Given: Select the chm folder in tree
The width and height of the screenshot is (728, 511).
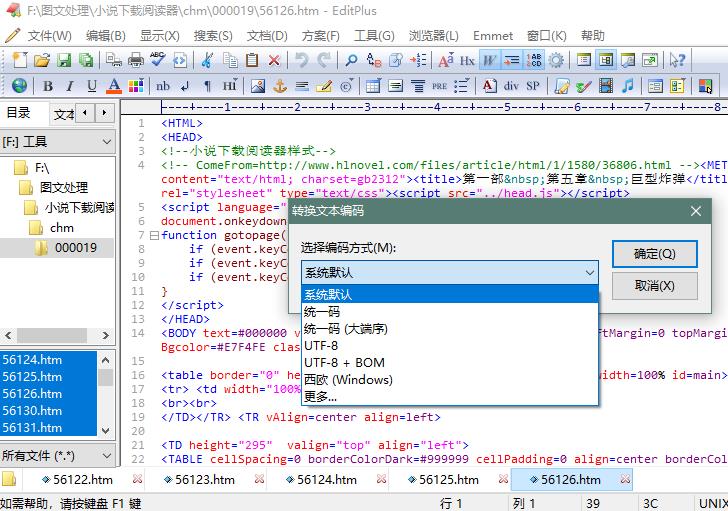Looking at the screenshot, I should click(x=61, y=228).
